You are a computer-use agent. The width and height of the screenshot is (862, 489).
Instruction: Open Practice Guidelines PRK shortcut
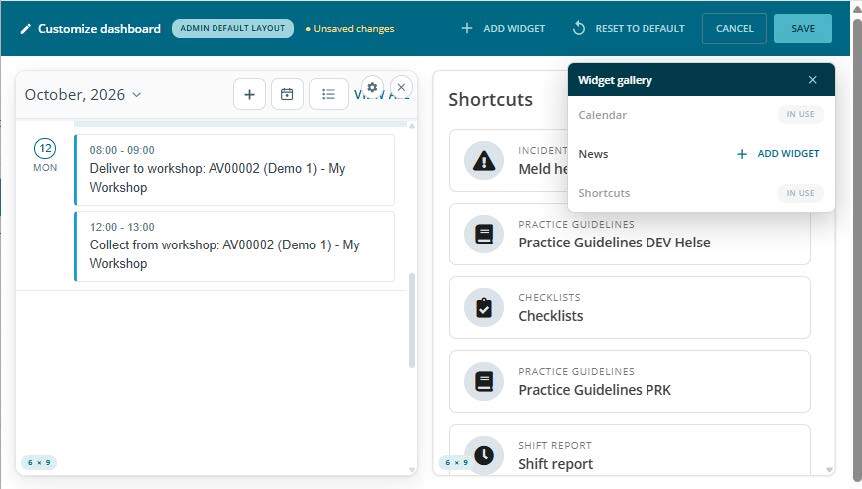(629, 382)
